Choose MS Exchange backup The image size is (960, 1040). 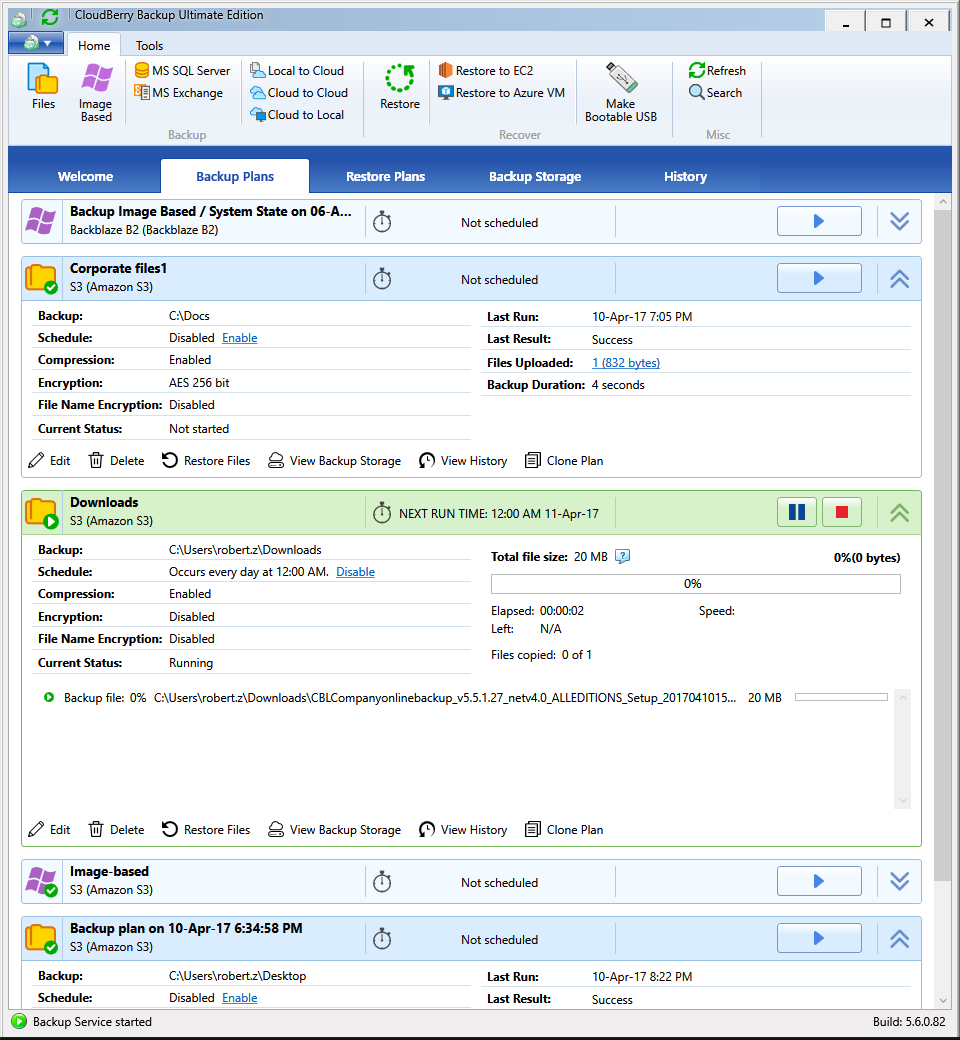178,92
